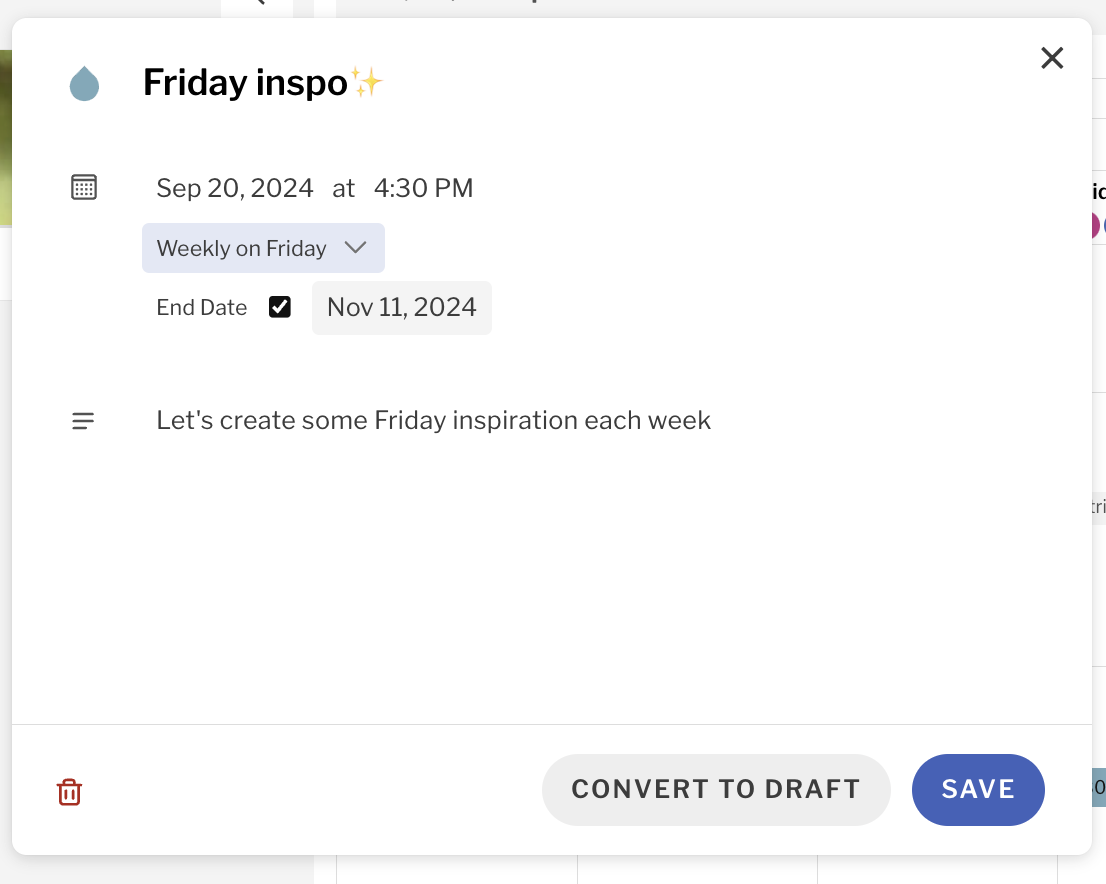Dismiss the dialog using the X icon
1106x884 pixels.
tap(1051, 58)
